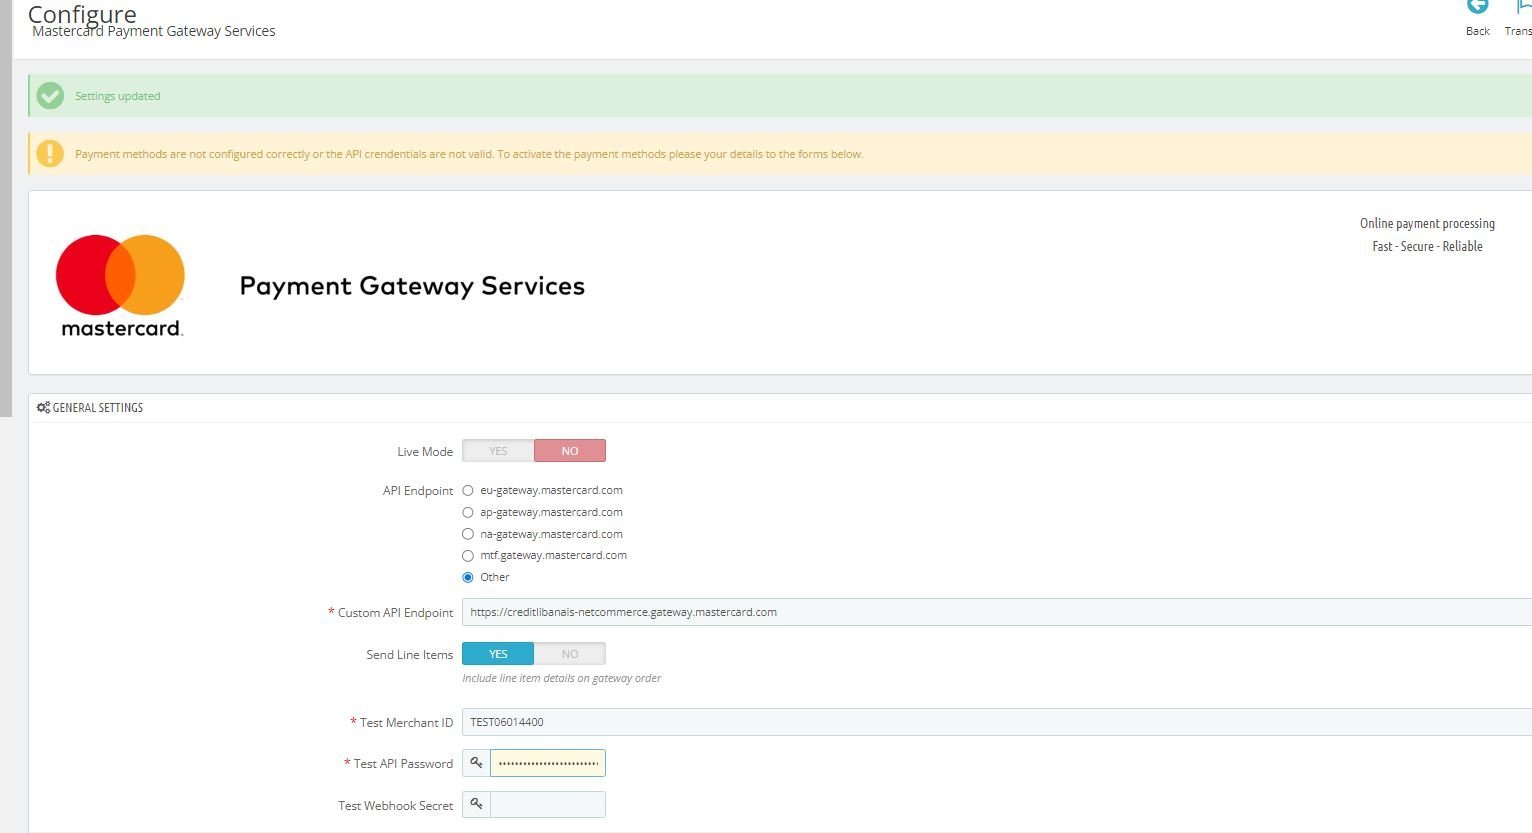Click the 'Send Line Items' label

410,655
